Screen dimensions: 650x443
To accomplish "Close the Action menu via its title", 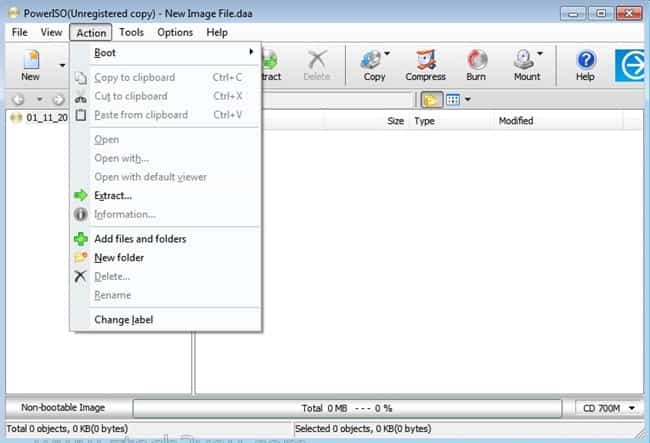I will tap(91, 33).
